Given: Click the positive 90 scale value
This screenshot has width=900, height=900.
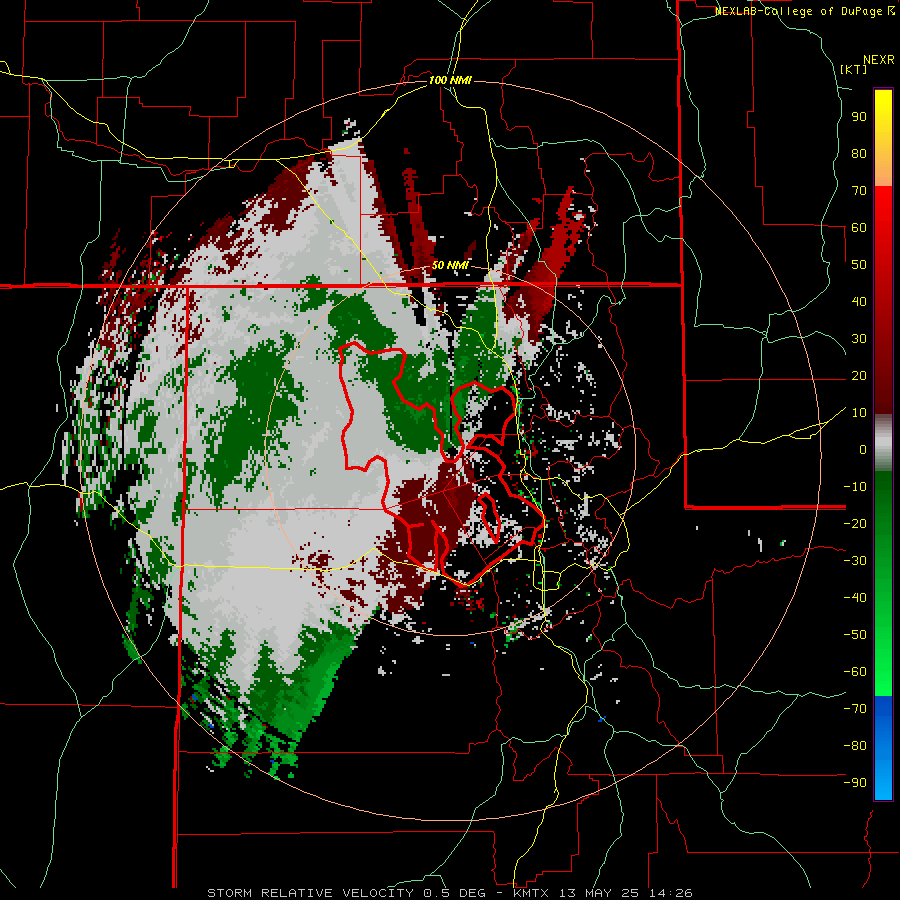Looking at the screenshot, I should pos(859,117).
